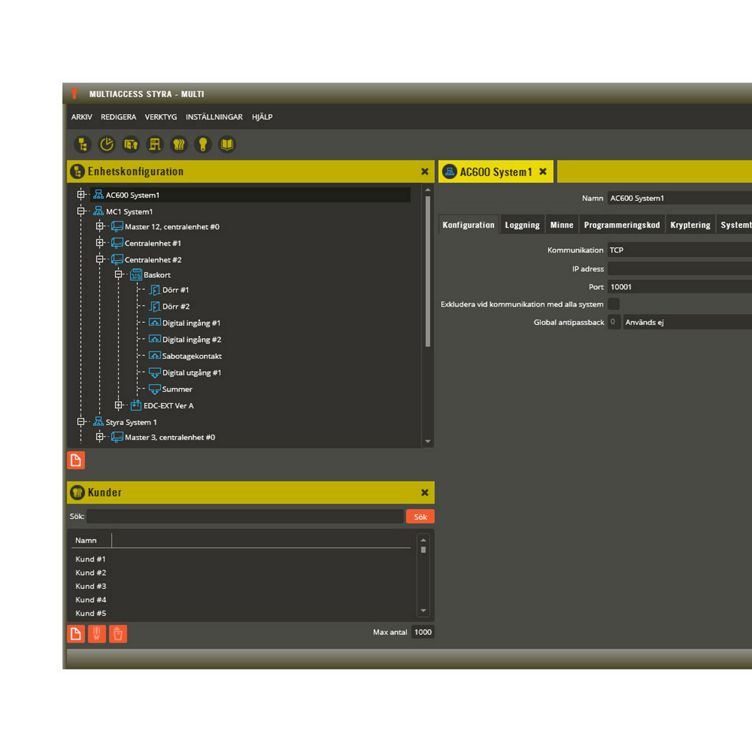The height and width of the screenshot is (752, 752).
Task: Click new document icon under Enhetskonfiguration tree
Action: 76,461
